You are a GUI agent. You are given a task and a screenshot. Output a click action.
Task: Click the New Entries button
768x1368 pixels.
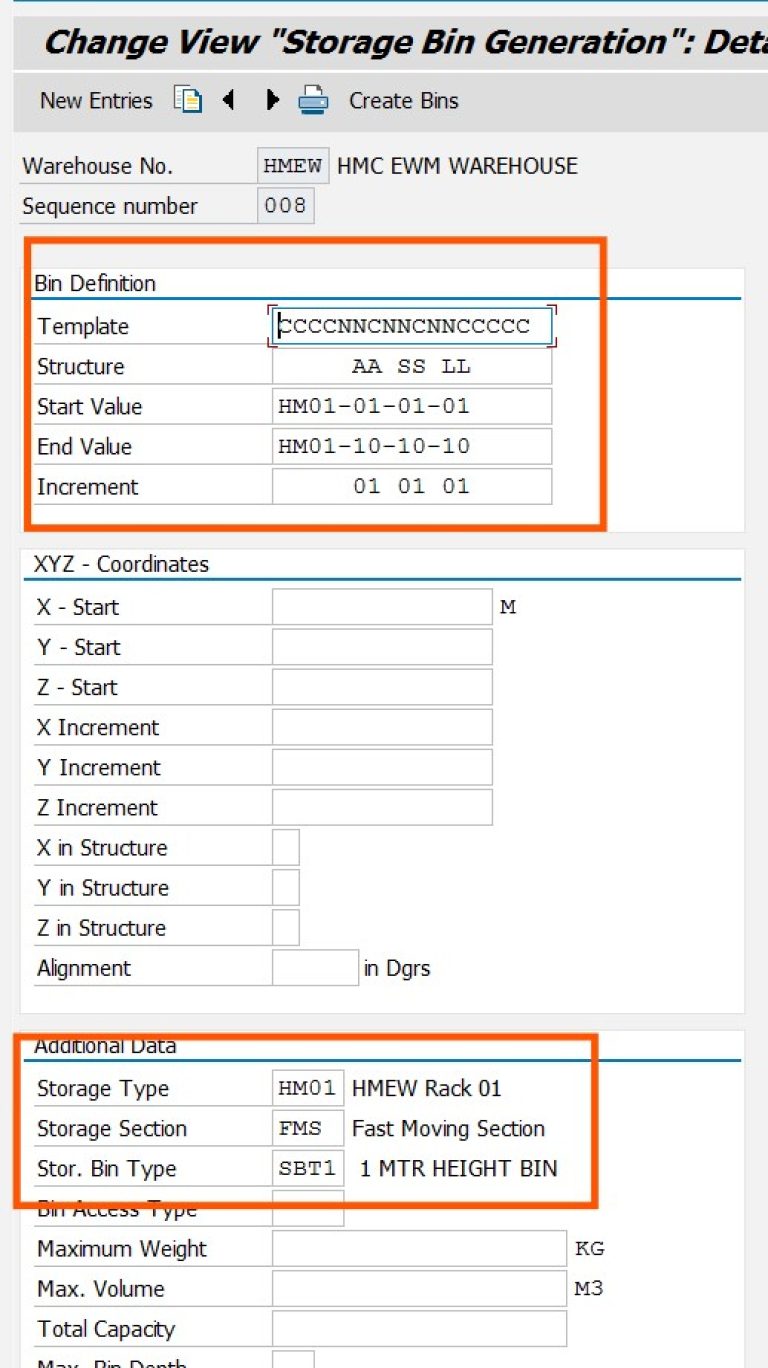click(x=96, y=100)
